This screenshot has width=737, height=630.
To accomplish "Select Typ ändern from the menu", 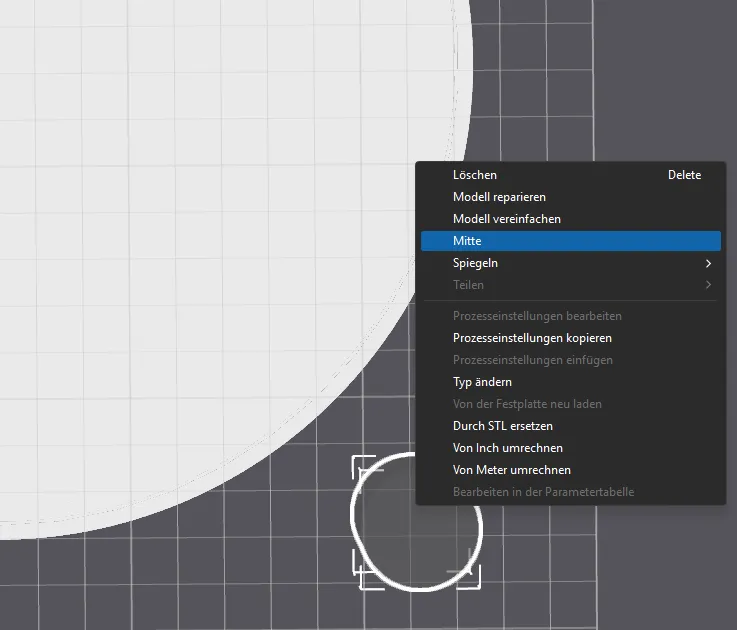I will click(571, 382).
